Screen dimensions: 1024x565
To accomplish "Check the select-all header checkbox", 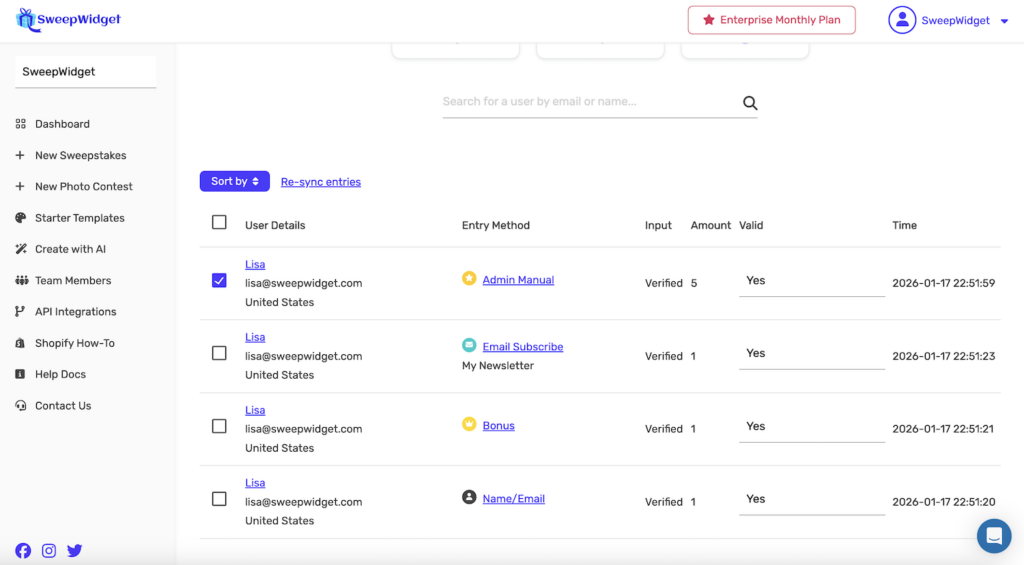I will 219,223.
